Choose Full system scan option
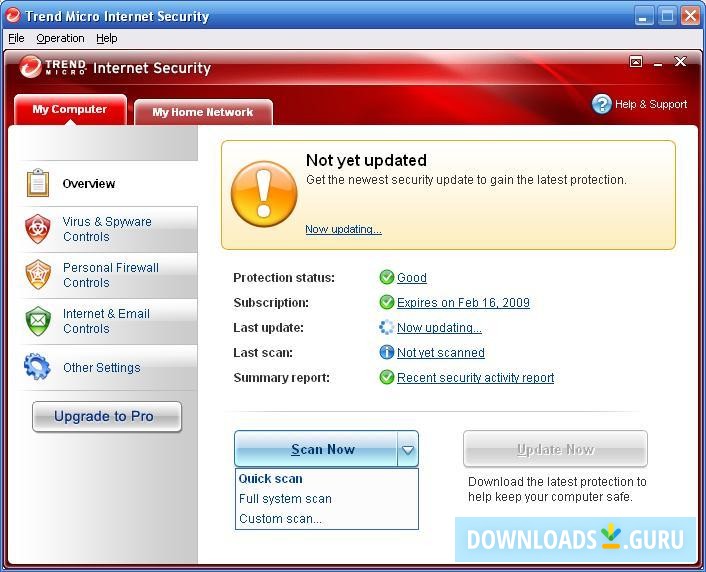The width and height of the screenshot is (706, 572). click(326, 499)
